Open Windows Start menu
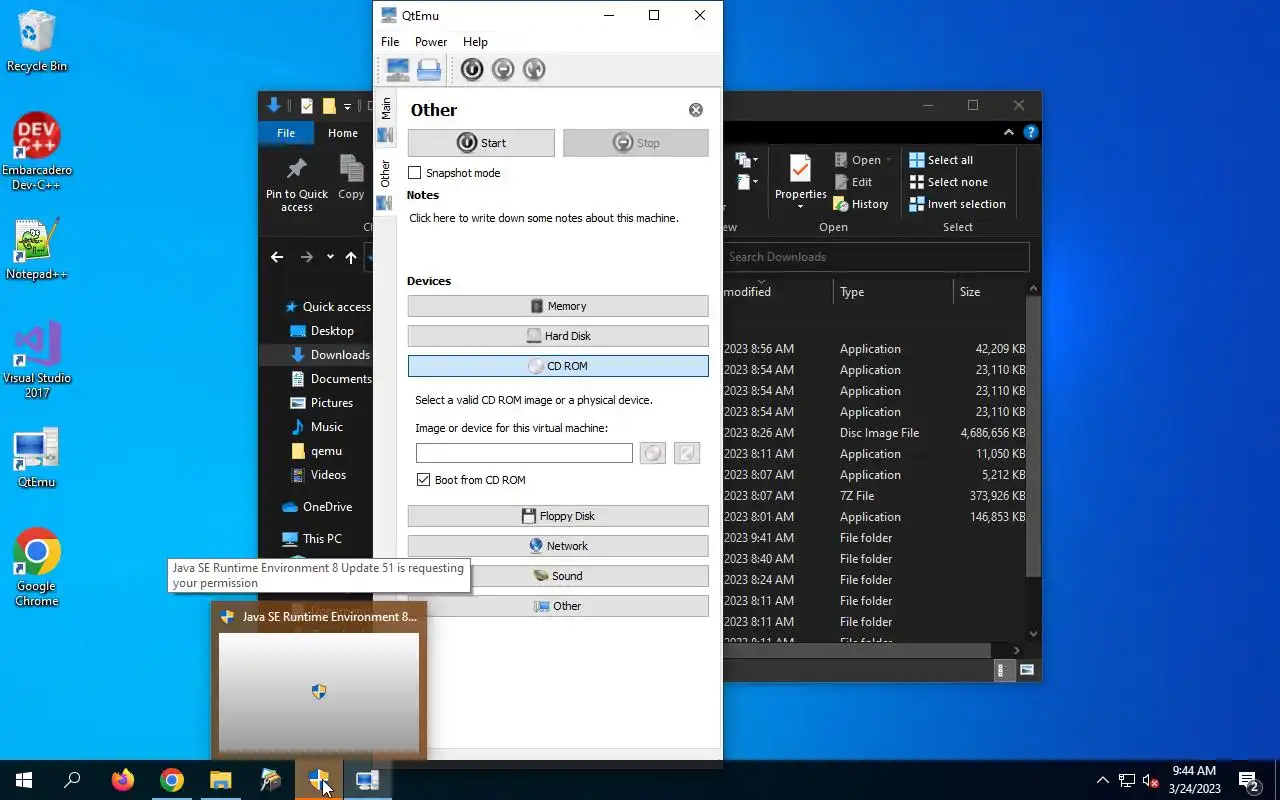This screenshot has height=800, width=1280. pyautogui.click(x=24, y=780)
